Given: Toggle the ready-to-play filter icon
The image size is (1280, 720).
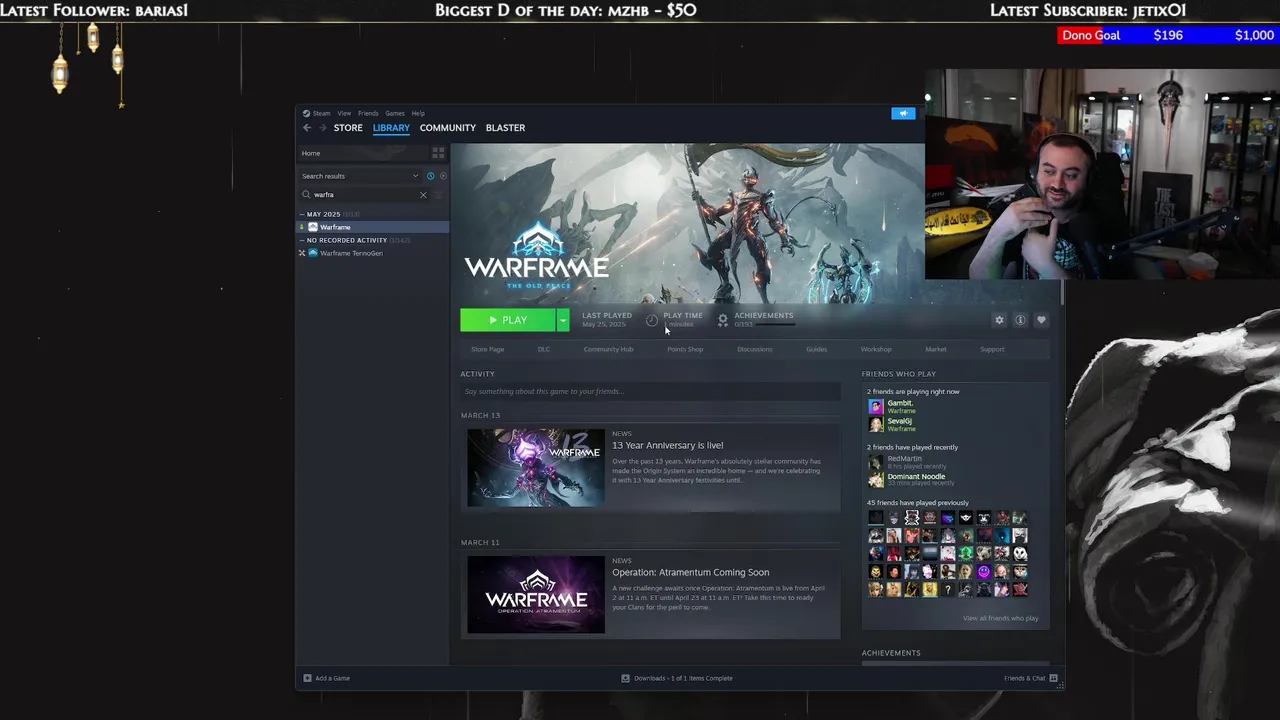Looking at the screenshot, I should (443, 176).
